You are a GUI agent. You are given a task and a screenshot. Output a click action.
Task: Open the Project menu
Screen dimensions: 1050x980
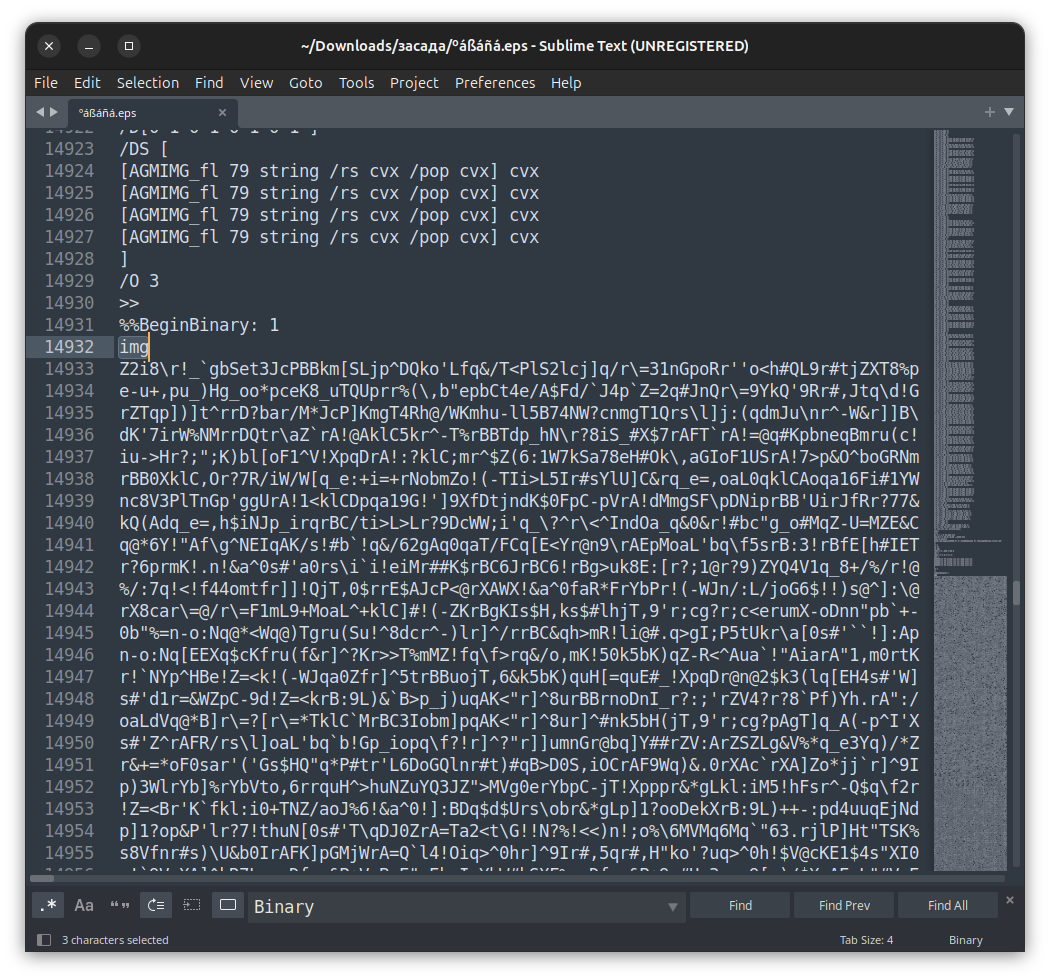coord(414,83)
